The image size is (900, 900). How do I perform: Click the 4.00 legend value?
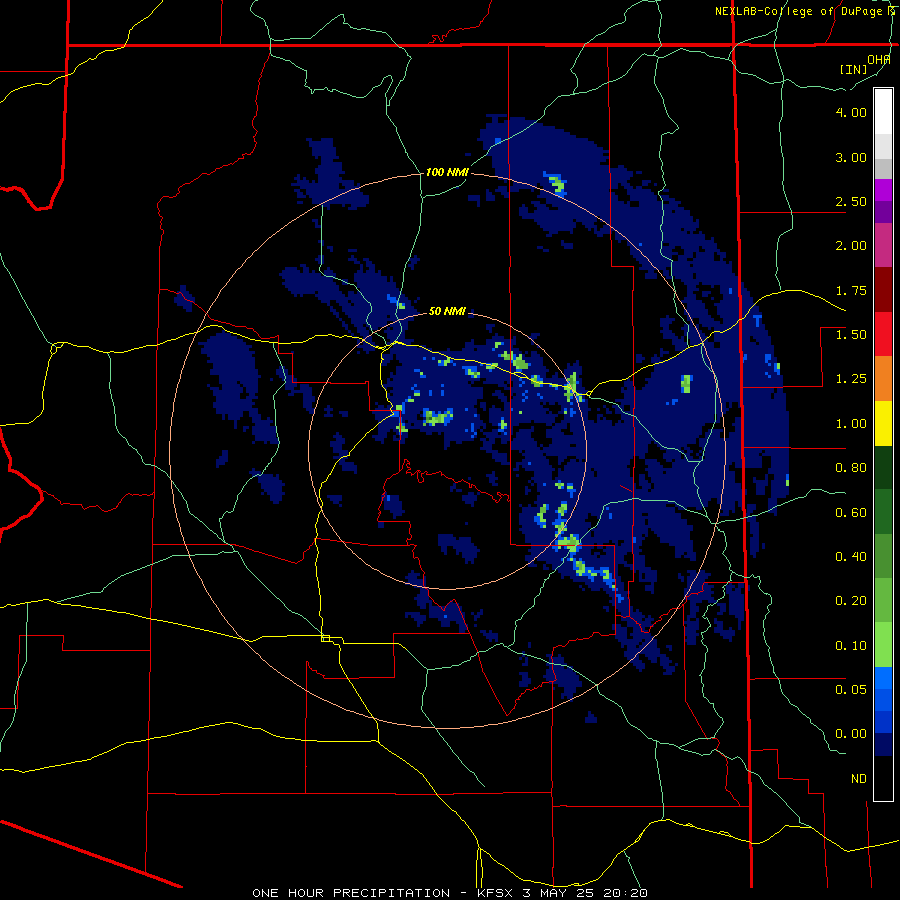[x=851, y=112]
